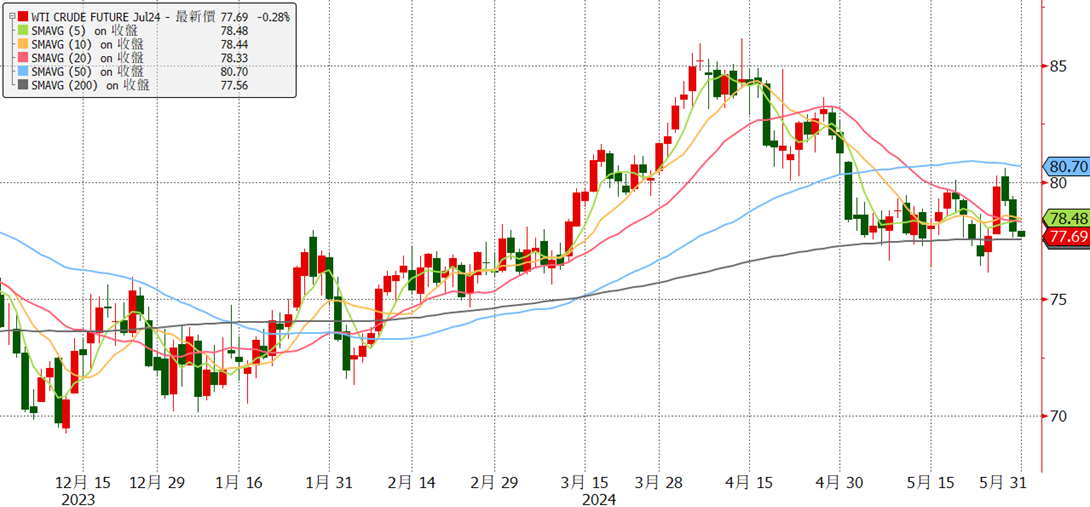Click the '12月 15' date axis label
This screenshot has width=1090, height=507.
point(83,482)
